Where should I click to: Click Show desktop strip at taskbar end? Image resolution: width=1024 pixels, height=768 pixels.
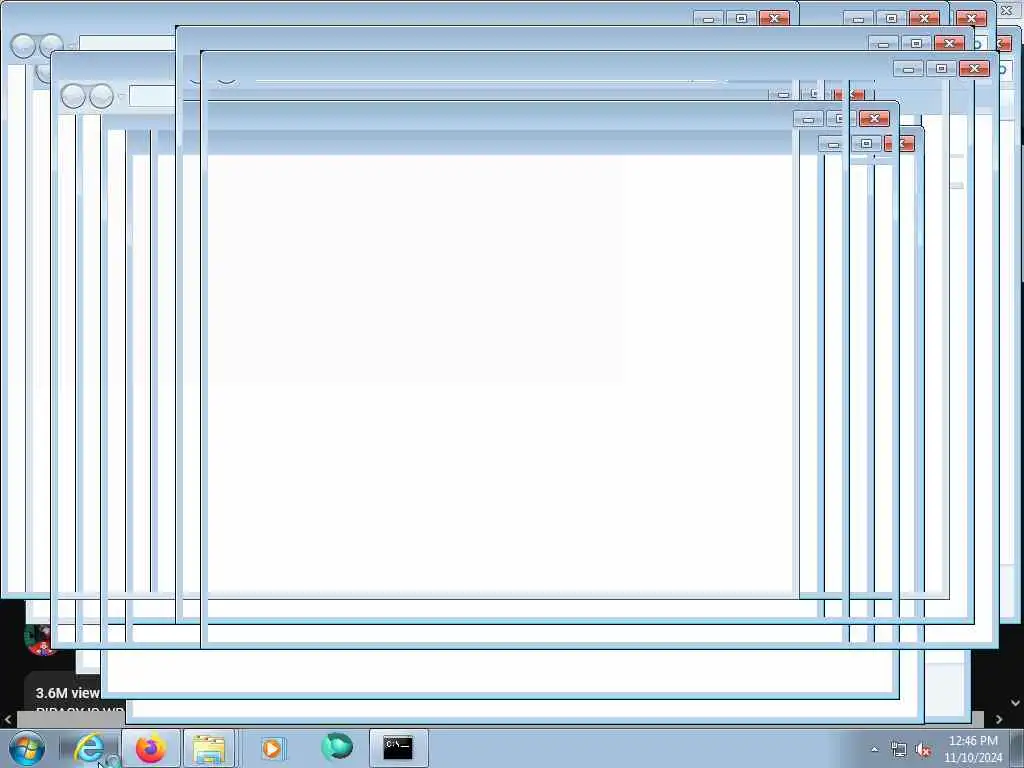(1017, 748)
